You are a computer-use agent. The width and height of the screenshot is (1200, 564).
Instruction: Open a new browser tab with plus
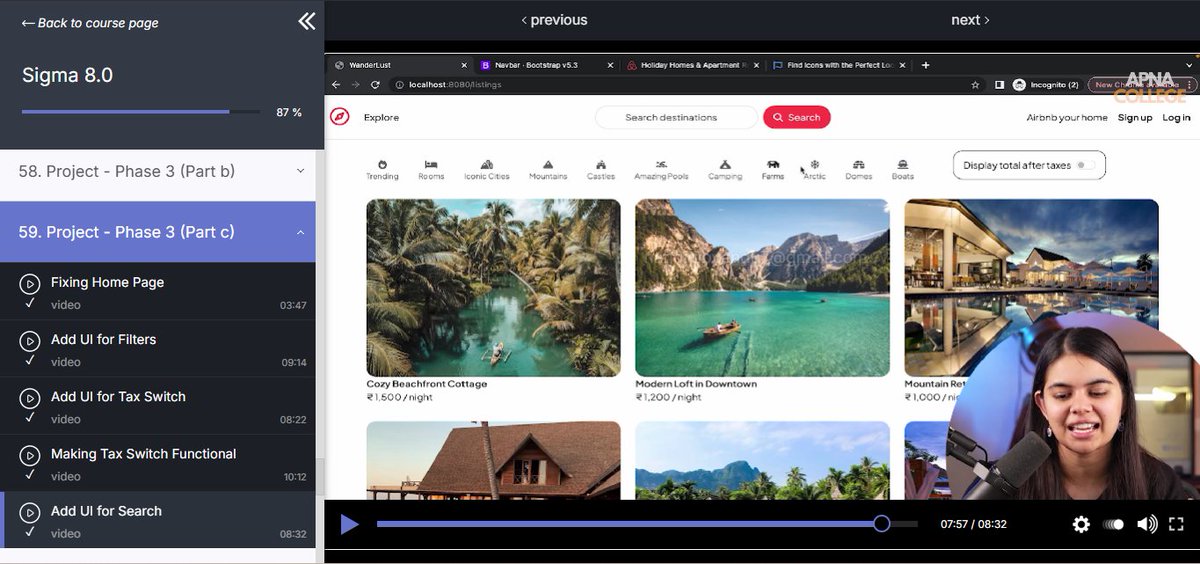pyautogui.click(x=925, y=65)
